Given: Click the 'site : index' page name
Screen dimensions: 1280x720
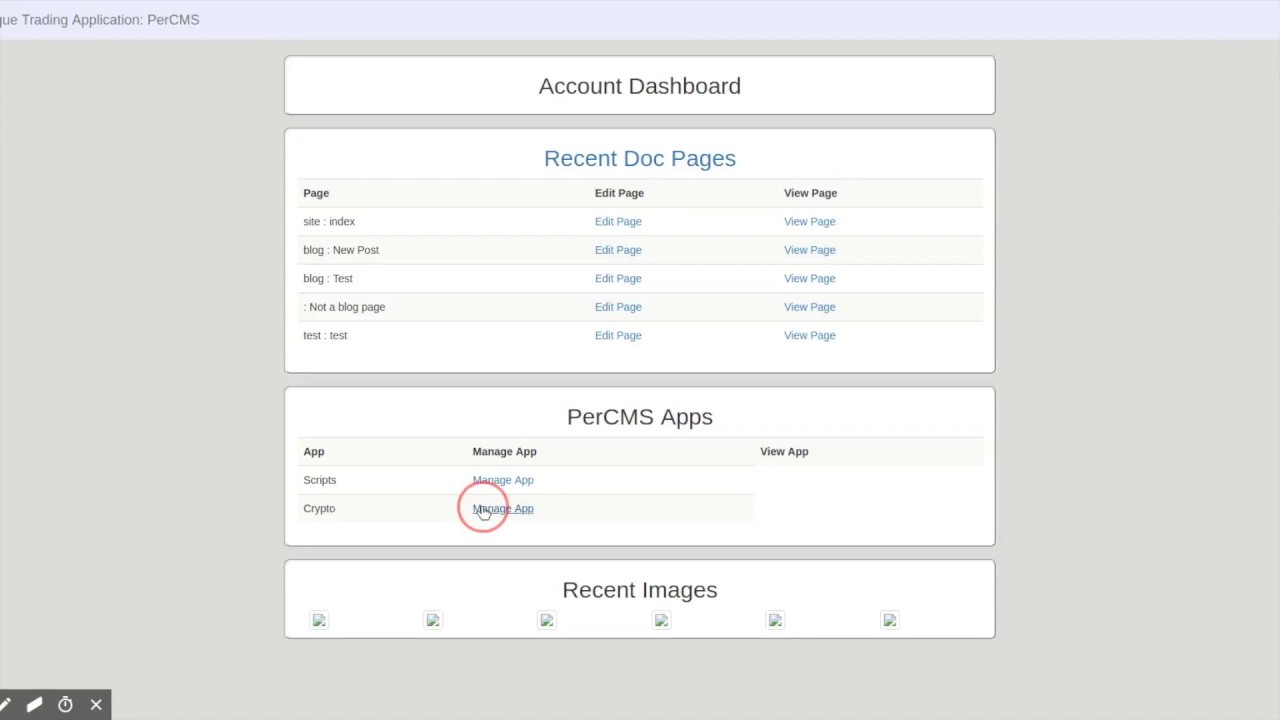Looking at the screenshot, I should tap(329, 221).
